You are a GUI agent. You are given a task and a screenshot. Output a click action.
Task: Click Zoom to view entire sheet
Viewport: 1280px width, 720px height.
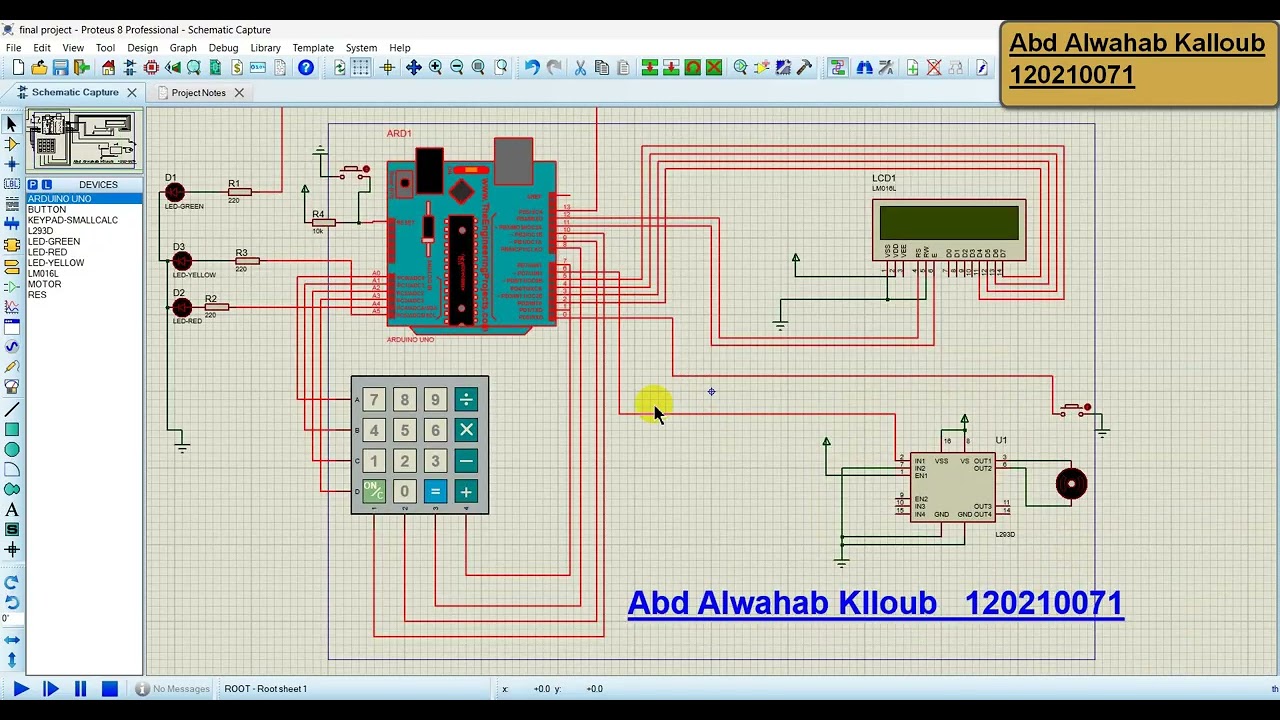pos(478,68)
